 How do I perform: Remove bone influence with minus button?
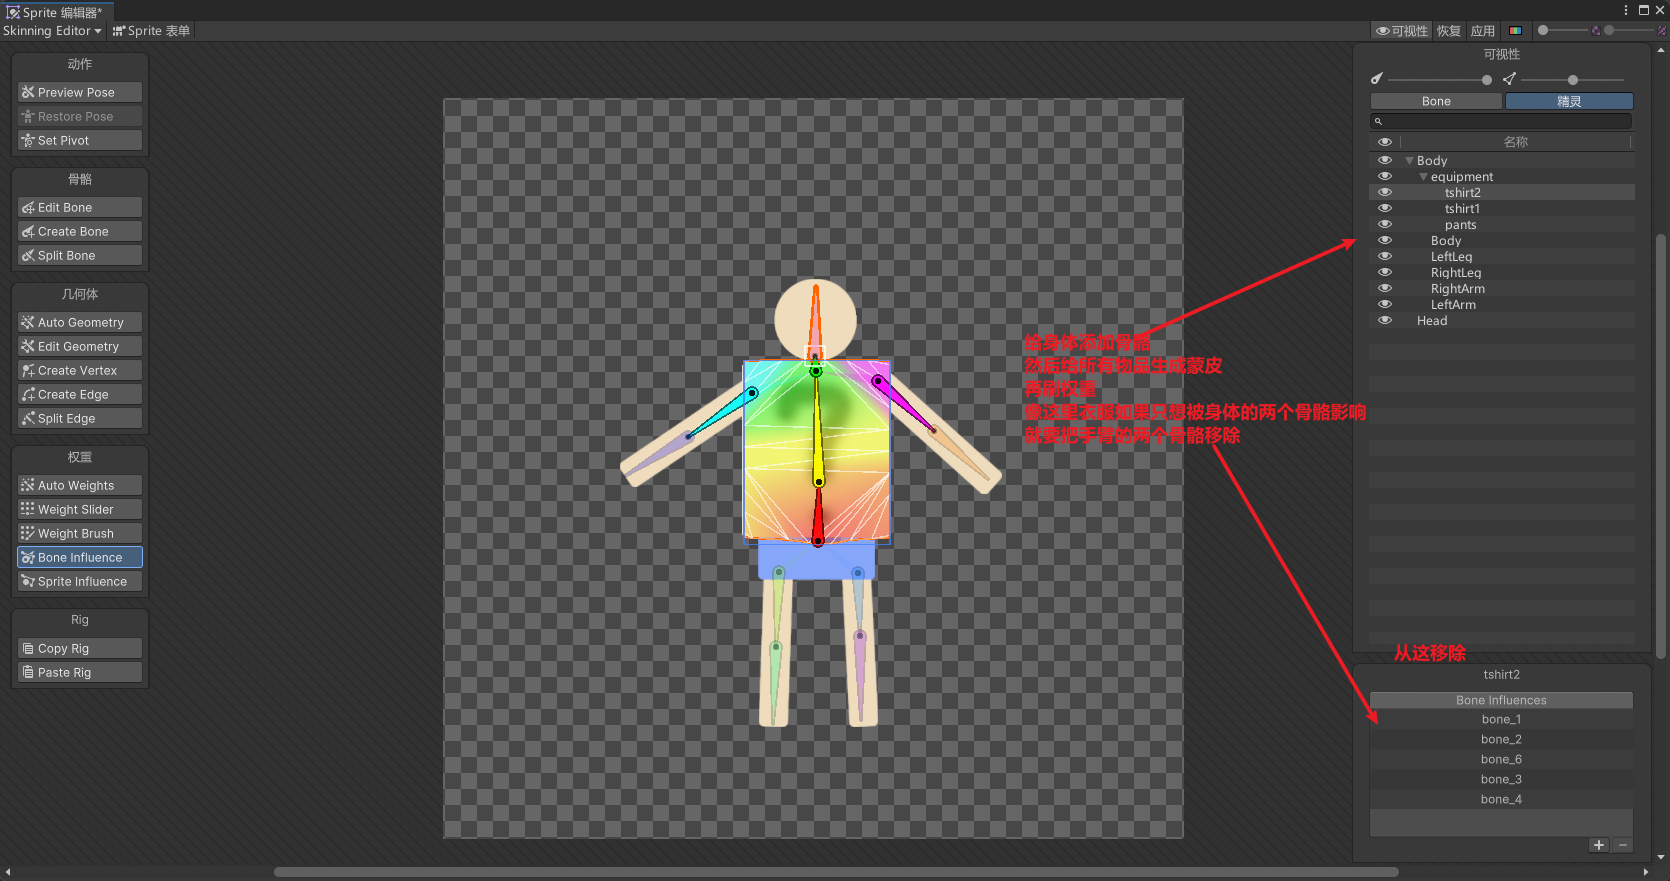1622,845
